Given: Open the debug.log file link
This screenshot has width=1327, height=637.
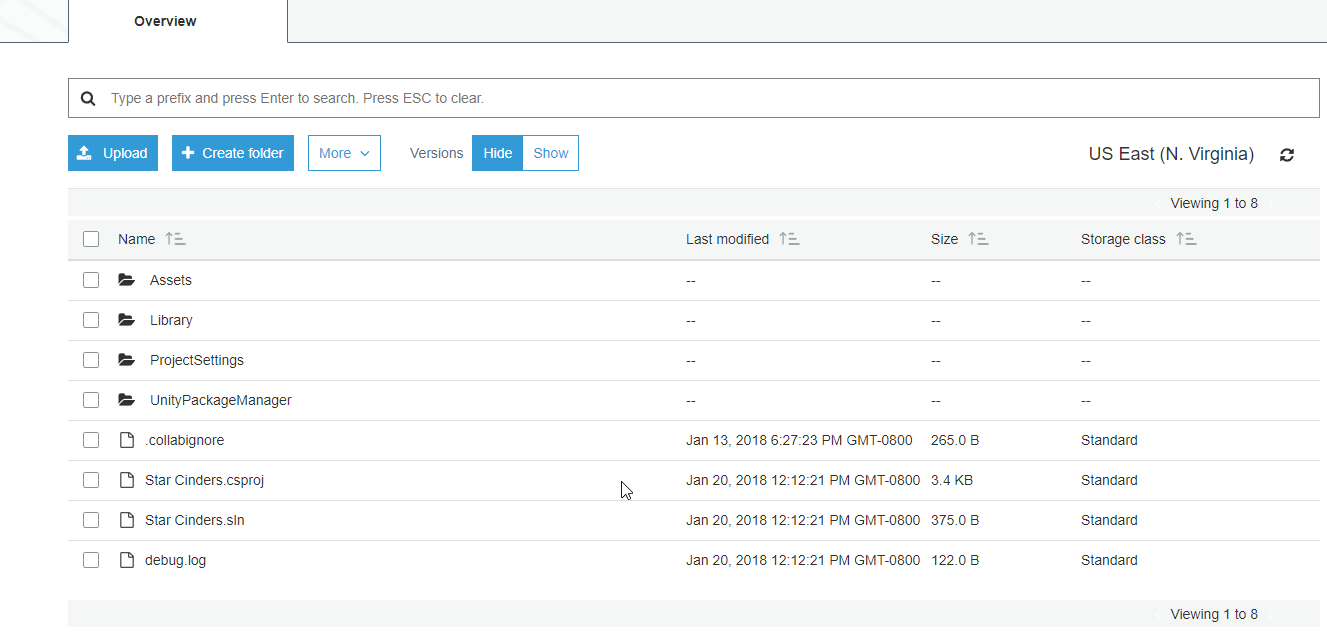Looking at the screenshot, I should click(x=175, y=560).
